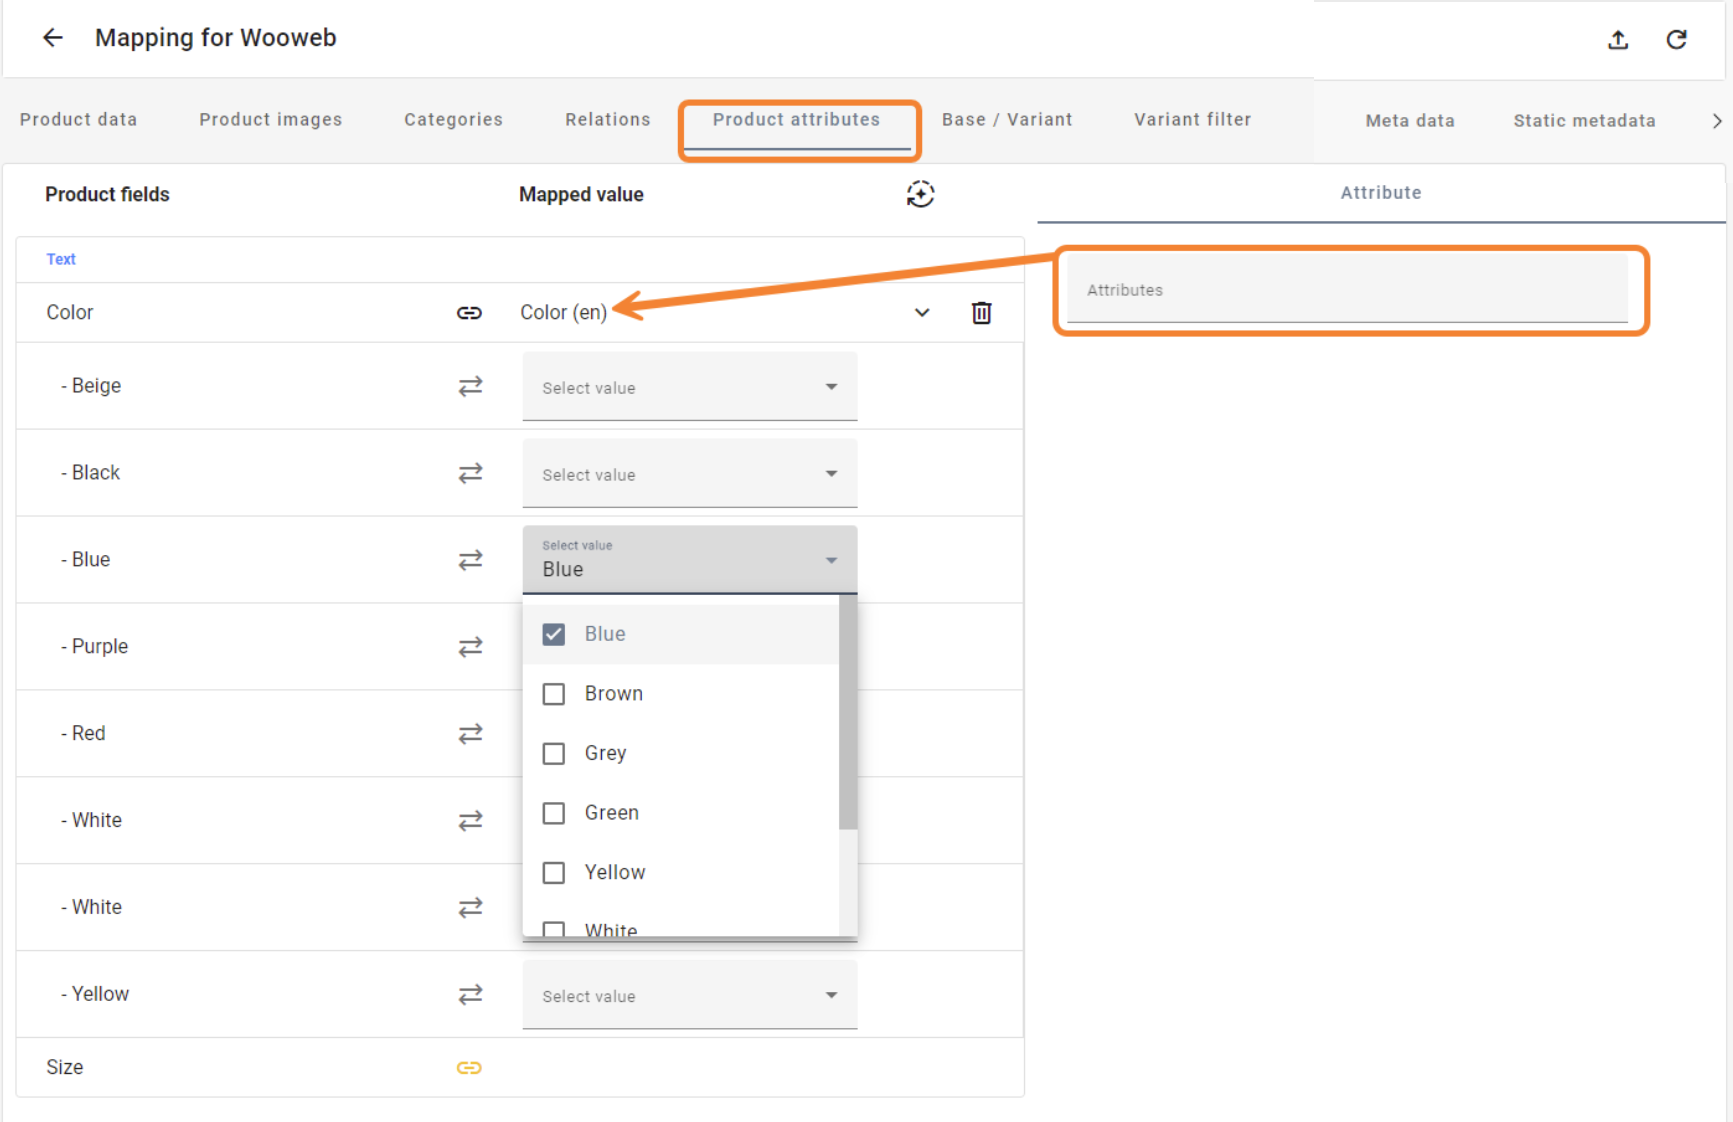Click the swap arrows icon for Beige
This screenshot has height=1122, width=1733.
[470, 386]
